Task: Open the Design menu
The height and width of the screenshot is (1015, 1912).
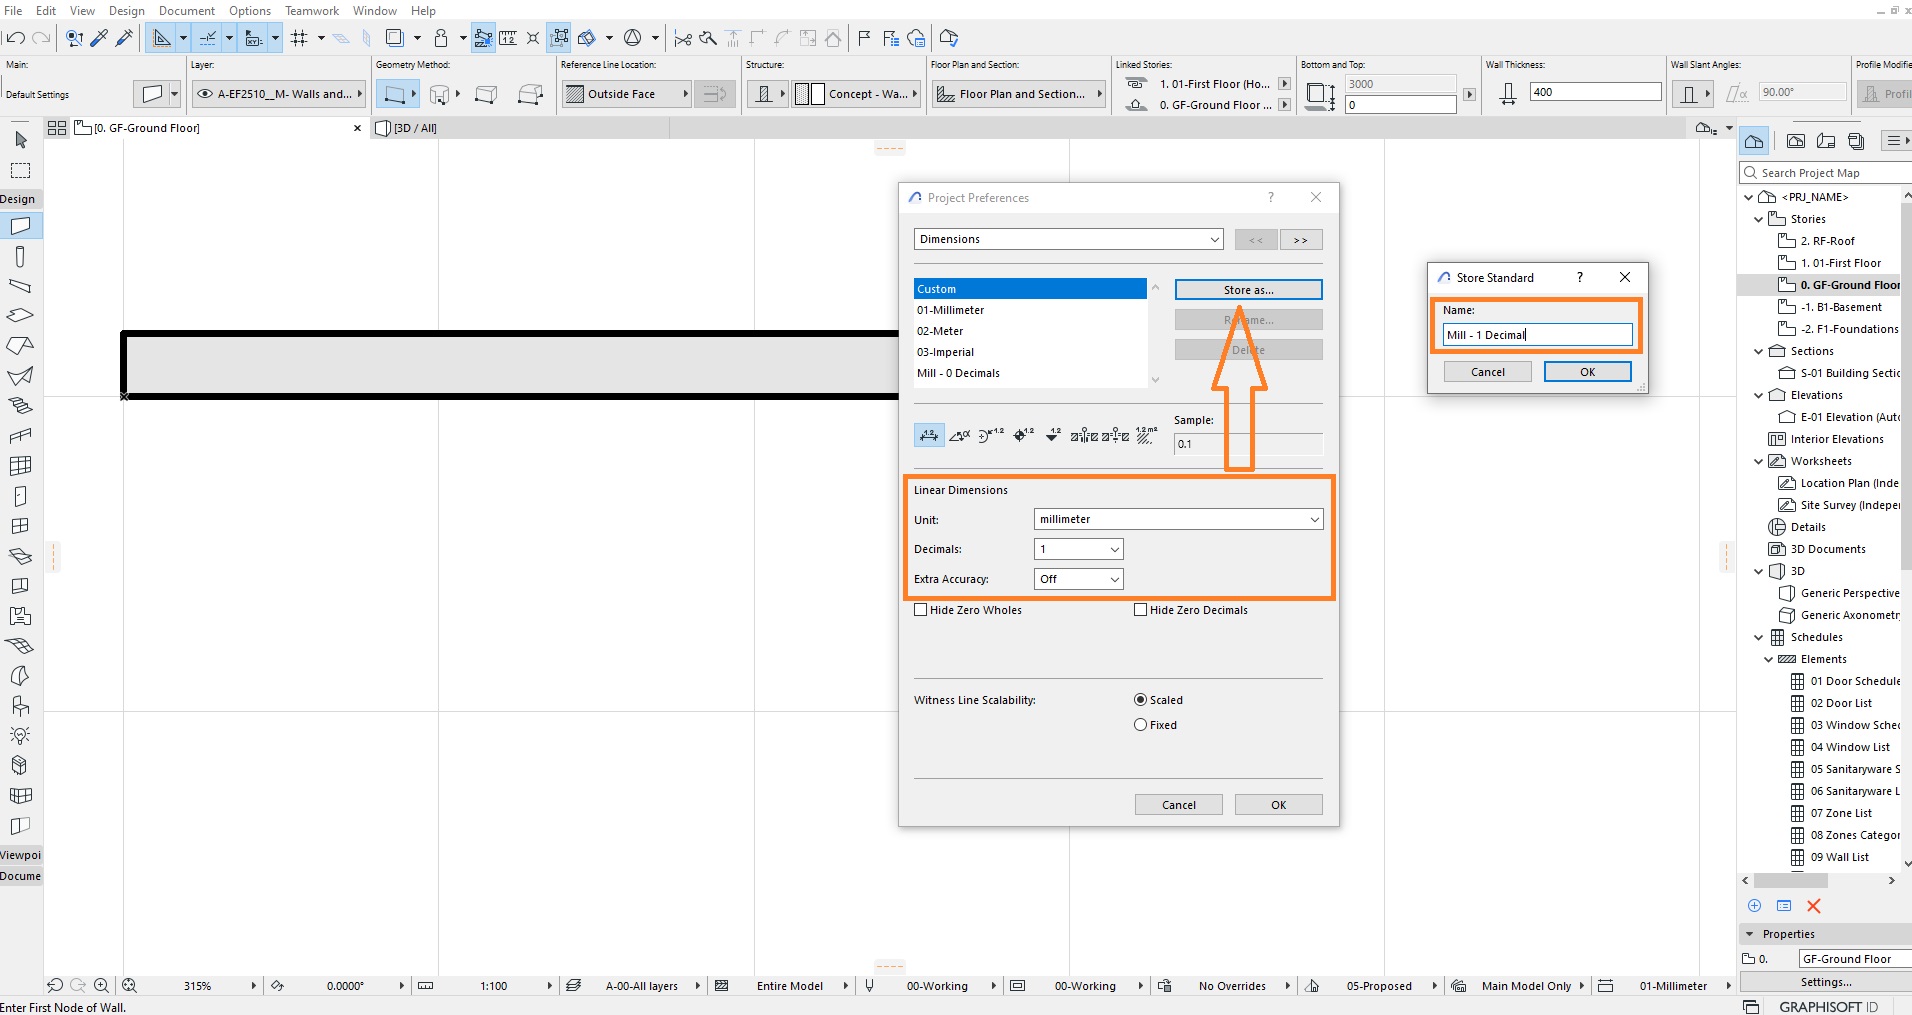Action: pos(127,10)
